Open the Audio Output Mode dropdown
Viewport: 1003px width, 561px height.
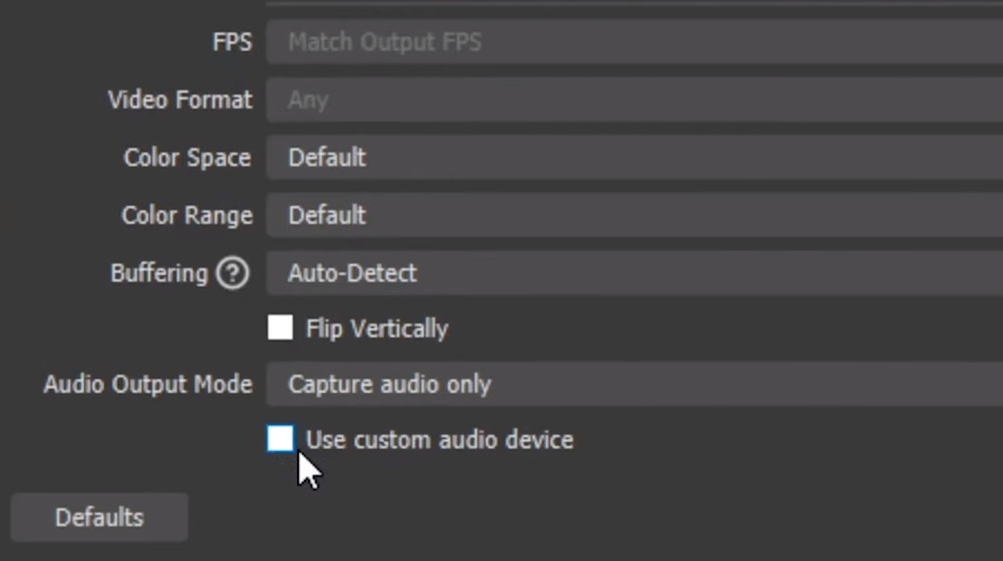coord(634,384)
